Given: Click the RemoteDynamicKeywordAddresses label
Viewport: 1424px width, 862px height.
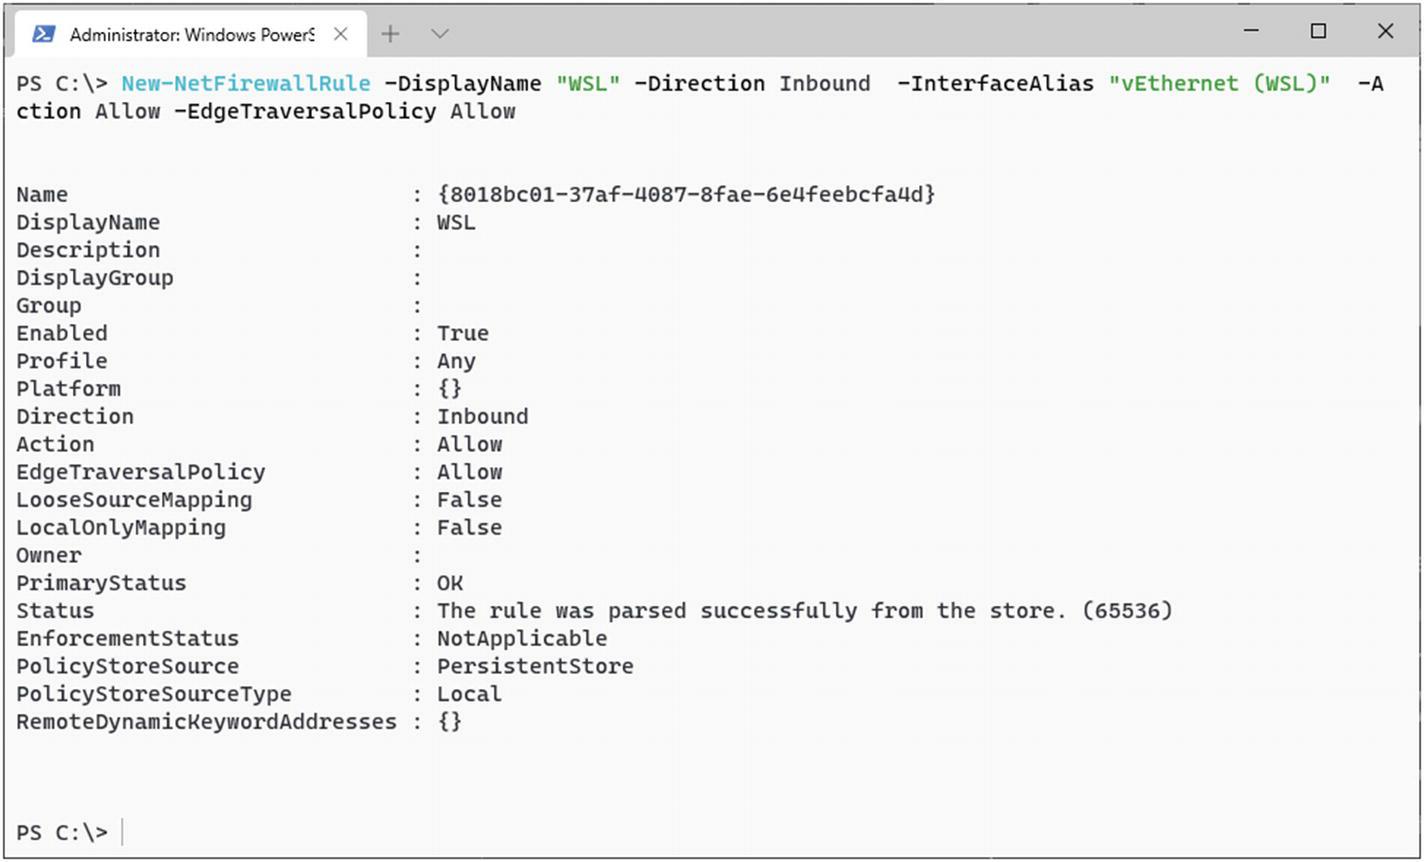Looking at the screenshot, I should (206, 721).
